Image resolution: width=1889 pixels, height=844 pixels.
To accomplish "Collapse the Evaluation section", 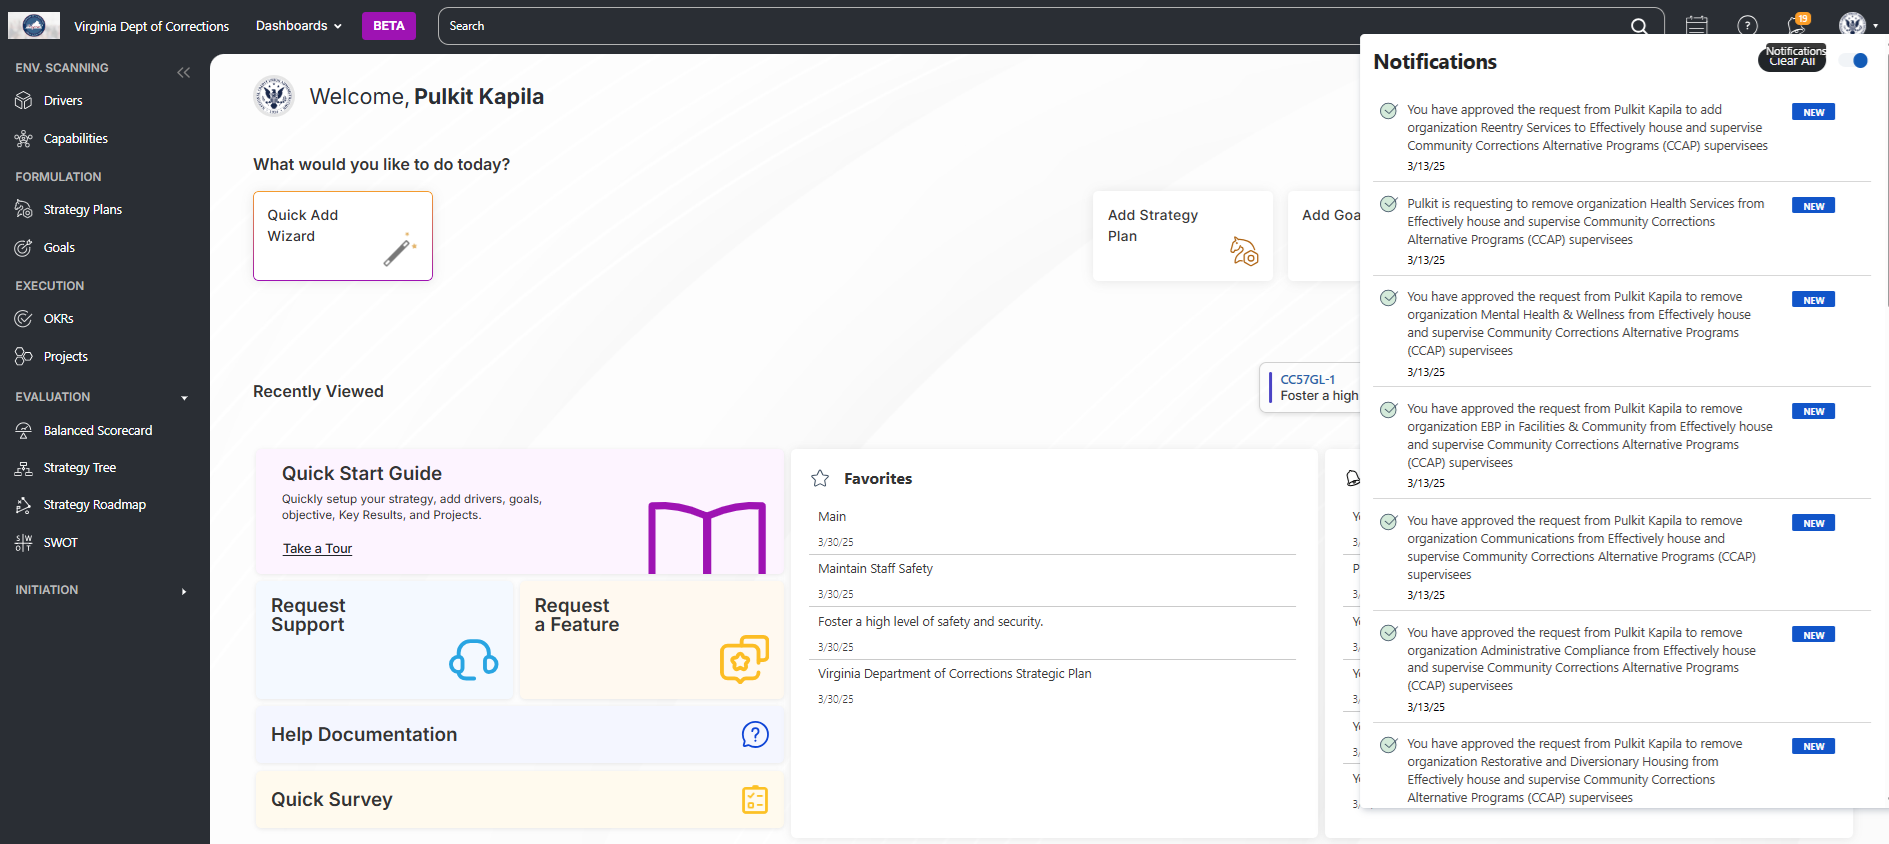I will tap(184, 398).
